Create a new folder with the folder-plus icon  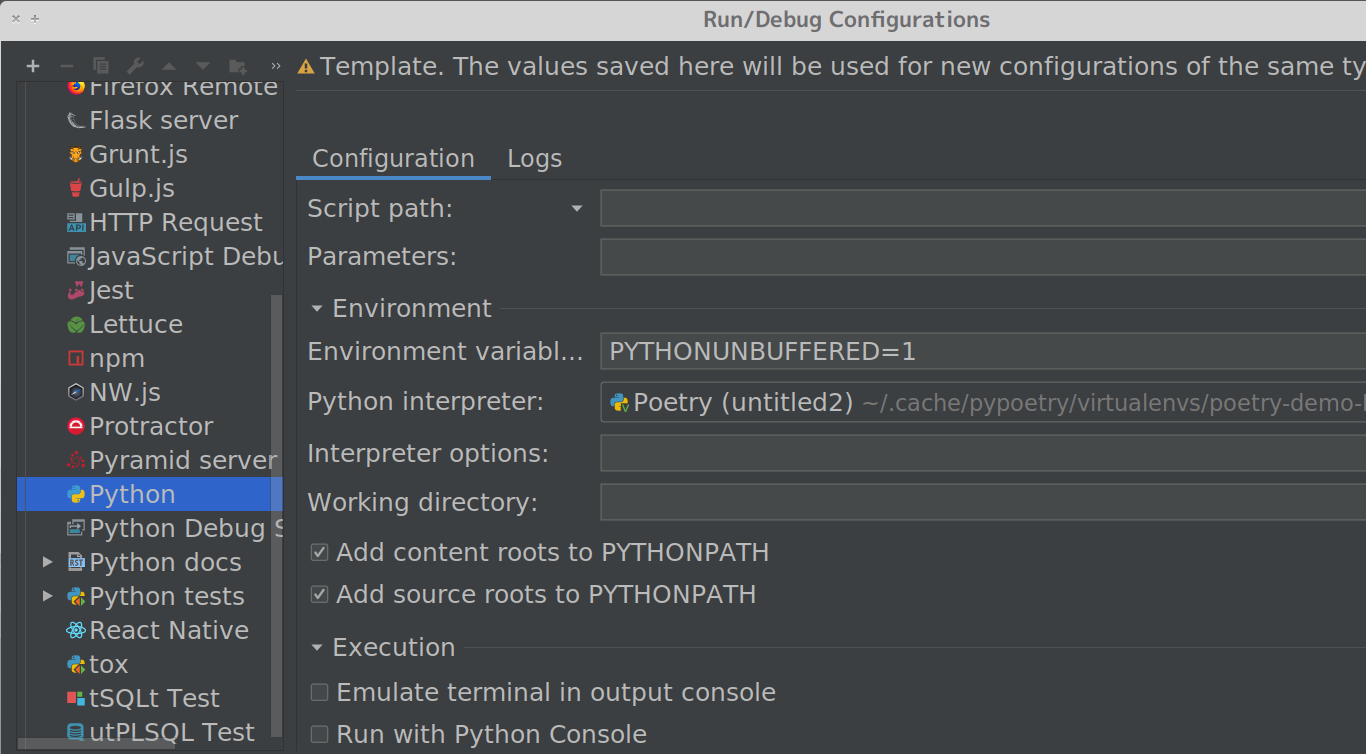pos(238,66)
